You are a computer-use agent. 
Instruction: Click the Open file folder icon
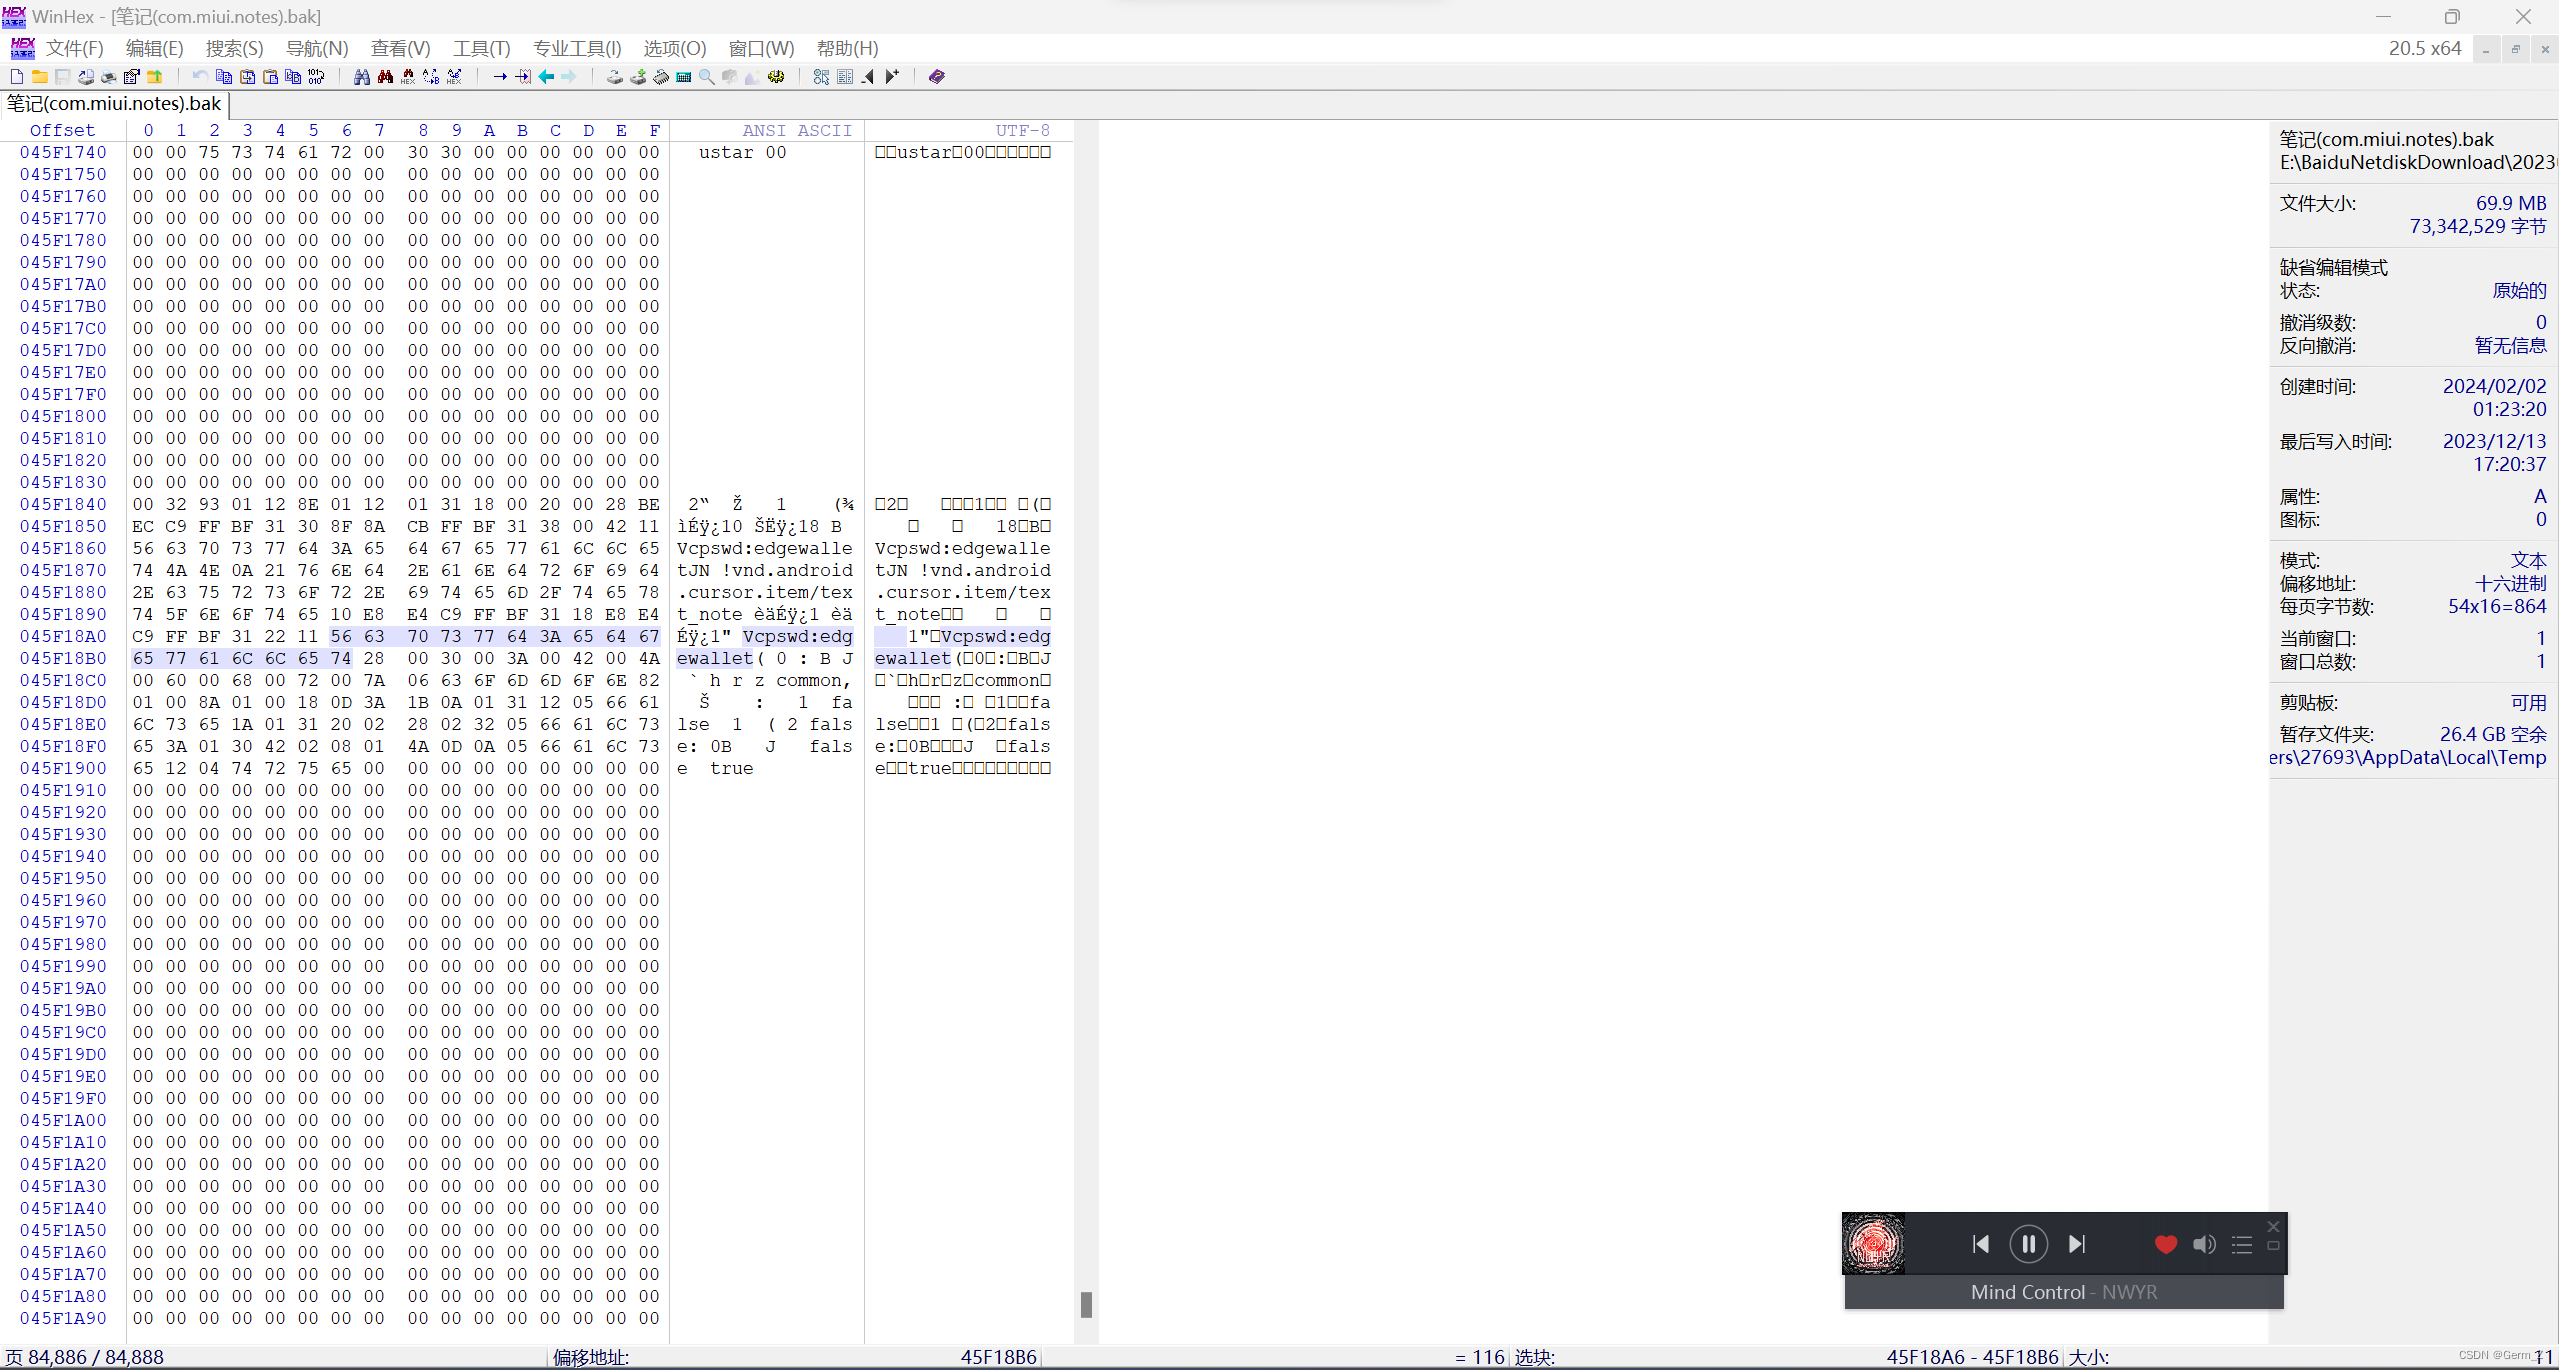[x=40, y=77]
